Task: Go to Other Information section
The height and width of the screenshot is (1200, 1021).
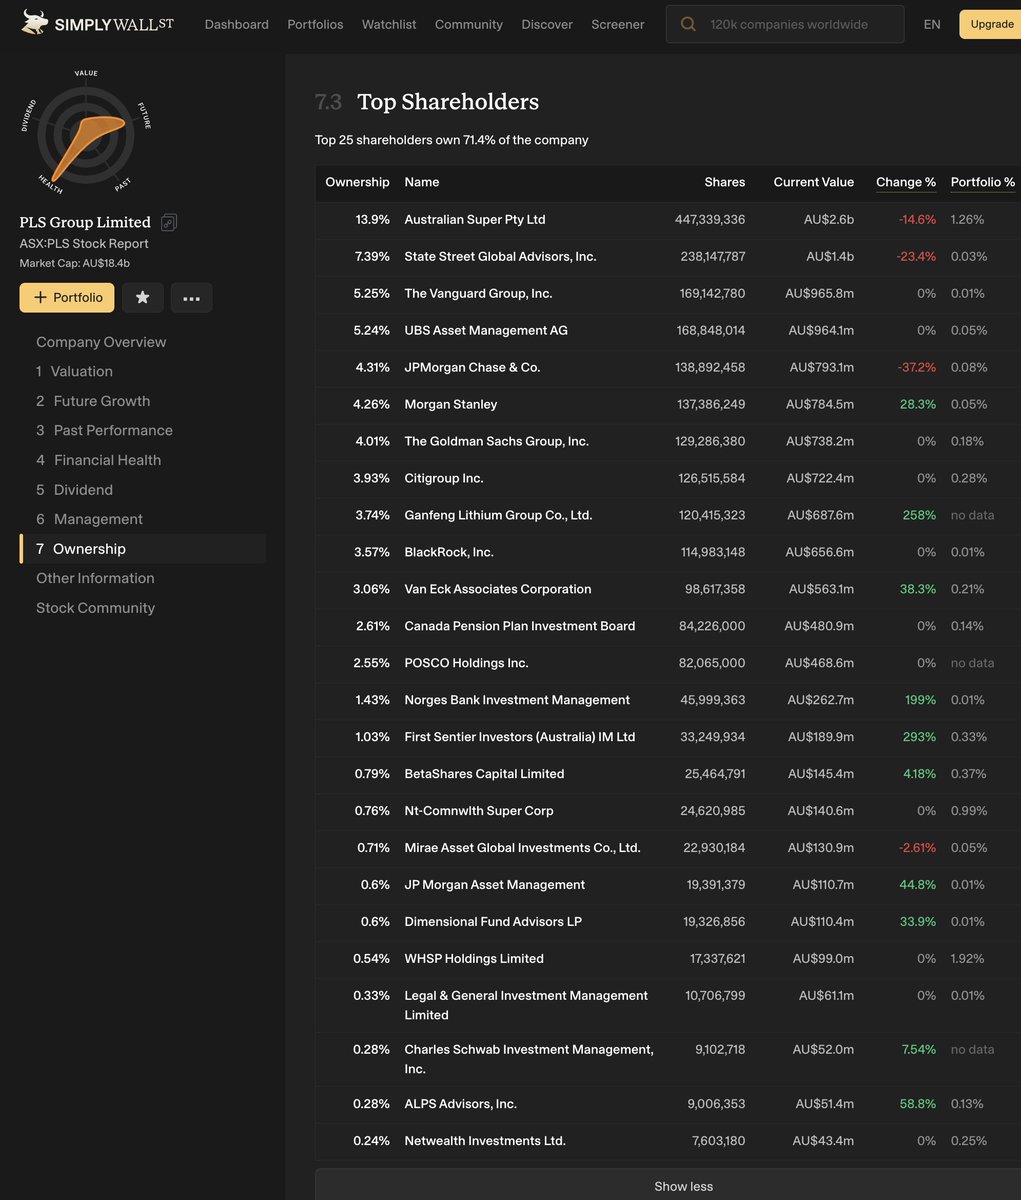Action: pos(95,578)
